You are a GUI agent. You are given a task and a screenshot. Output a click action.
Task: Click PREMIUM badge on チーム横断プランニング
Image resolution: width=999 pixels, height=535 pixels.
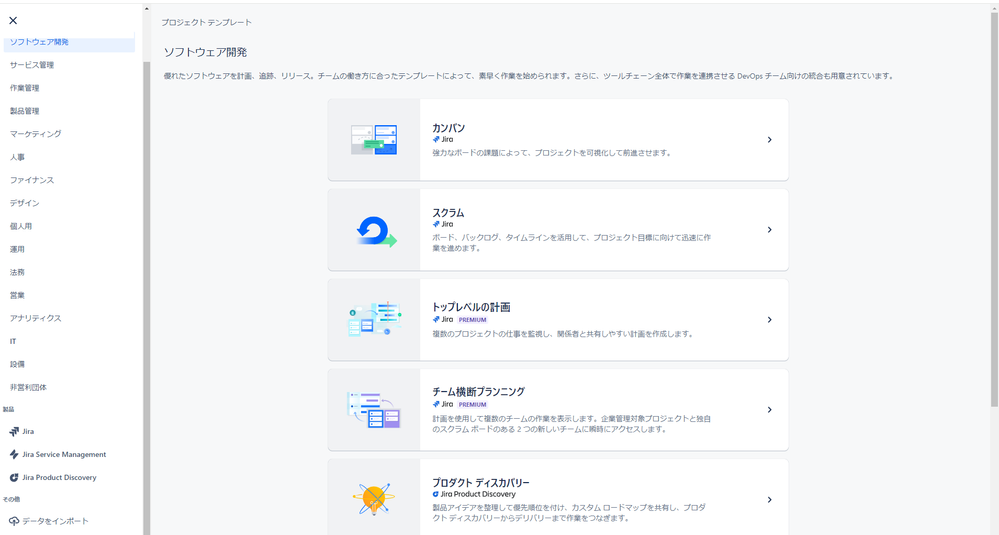[x=472, y=404]
